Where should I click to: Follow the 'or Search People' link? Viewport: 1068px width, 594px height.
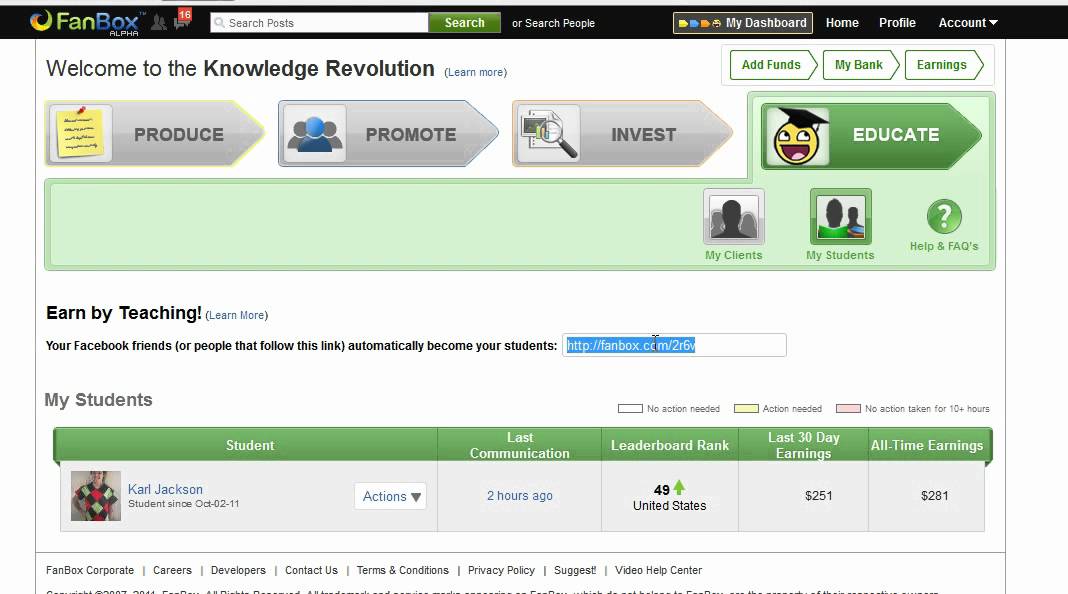pyautogui.click(x=553, y=23)
